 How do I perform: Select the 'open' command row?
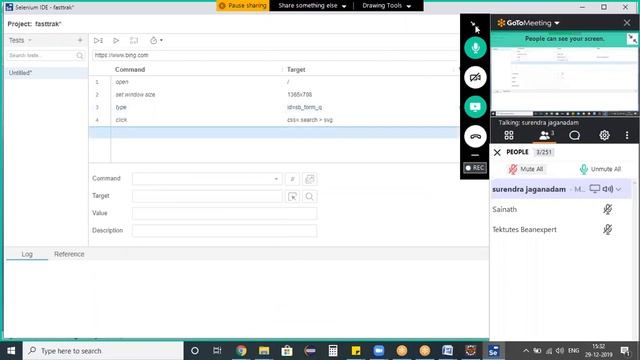274,82
